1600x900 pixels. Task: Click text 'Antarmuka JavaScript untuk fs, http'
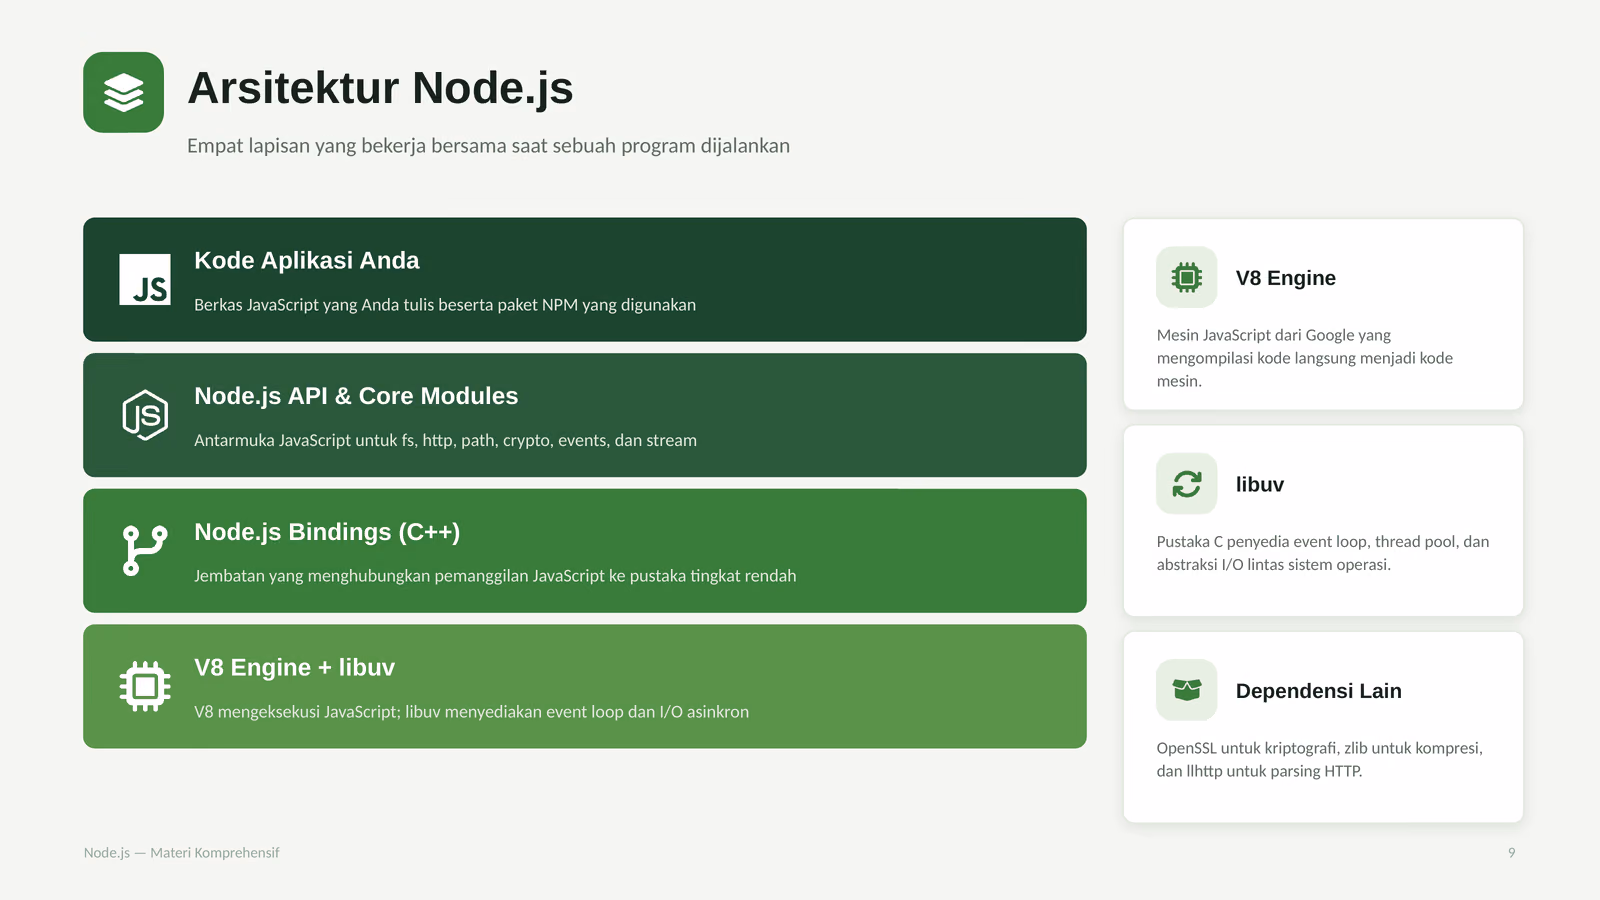click(325, 441)
